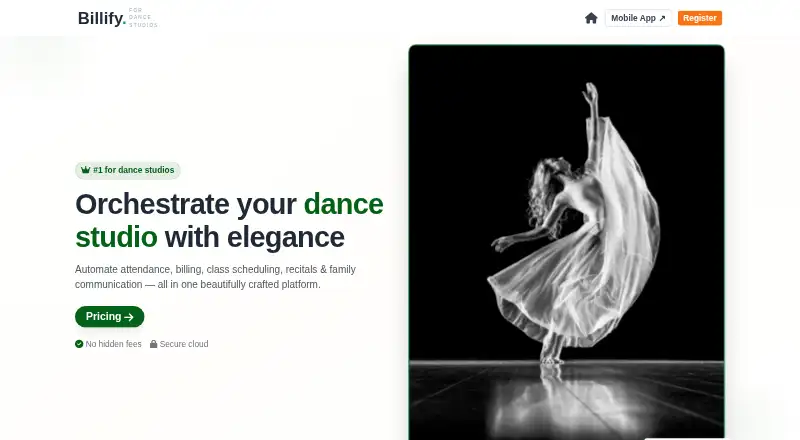Click the 'FOR DANCE STUDIOS' tagline
Viewport: 800px width, 440px height.
(x=143, y=18)
